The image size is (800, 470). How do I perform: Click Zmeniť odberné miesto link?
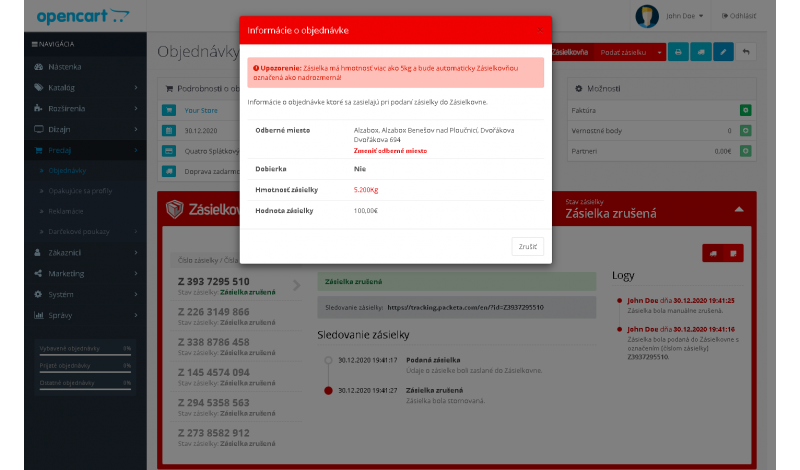[x=390, y=151]
